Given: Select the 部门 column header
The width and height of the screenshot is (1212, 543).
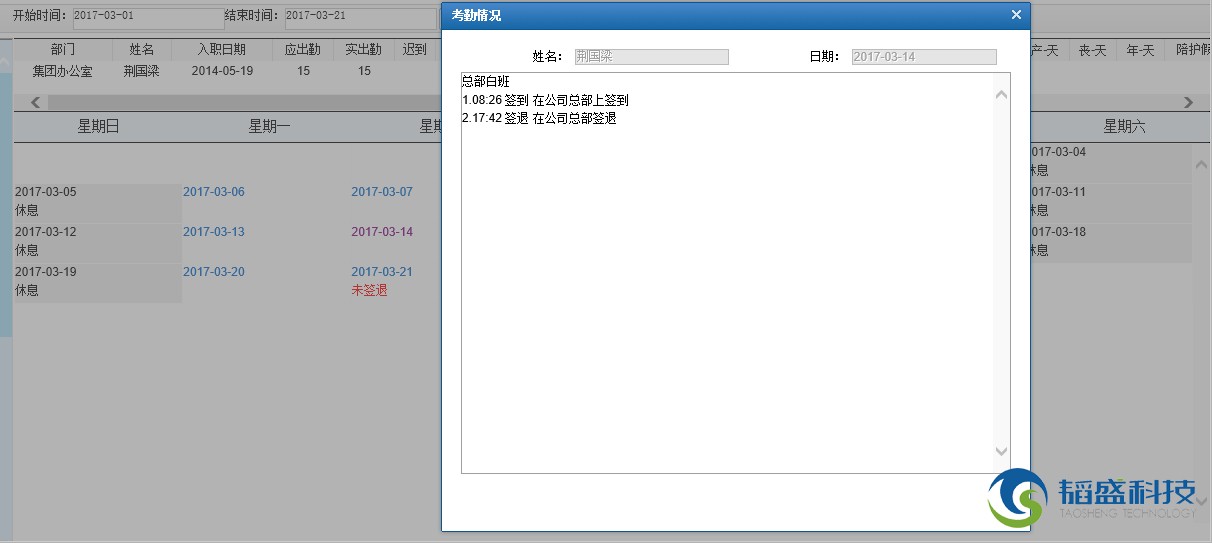Looking at the screenshot, I should 62,49.
